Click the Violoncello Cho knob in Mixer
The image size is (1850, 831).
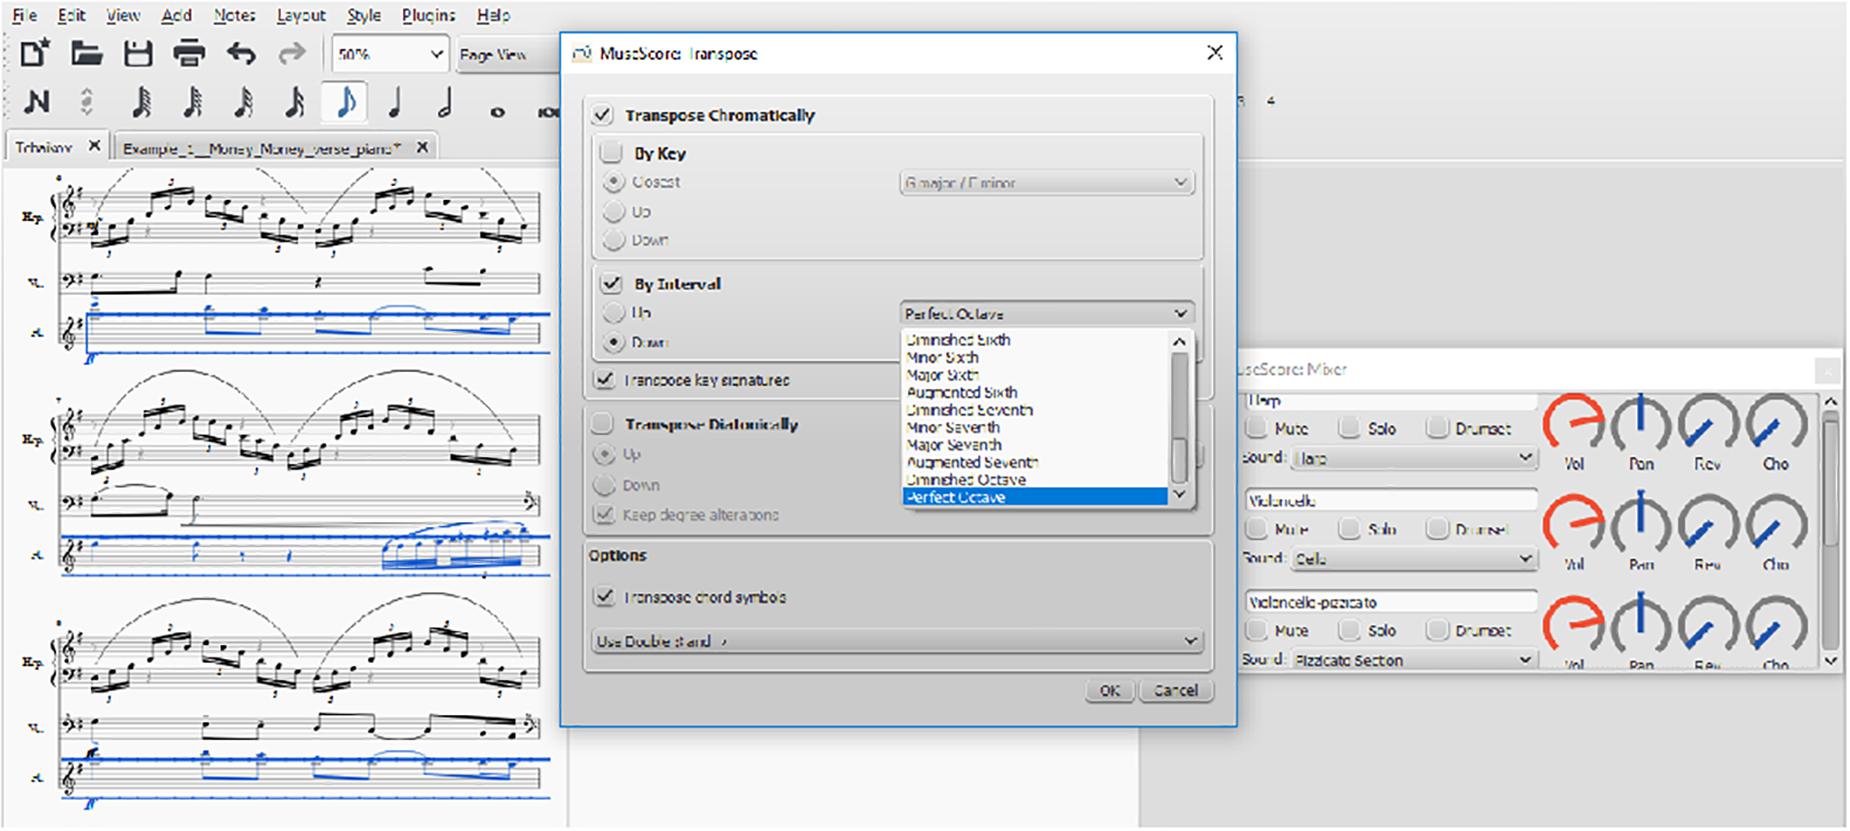[1776, 525]
